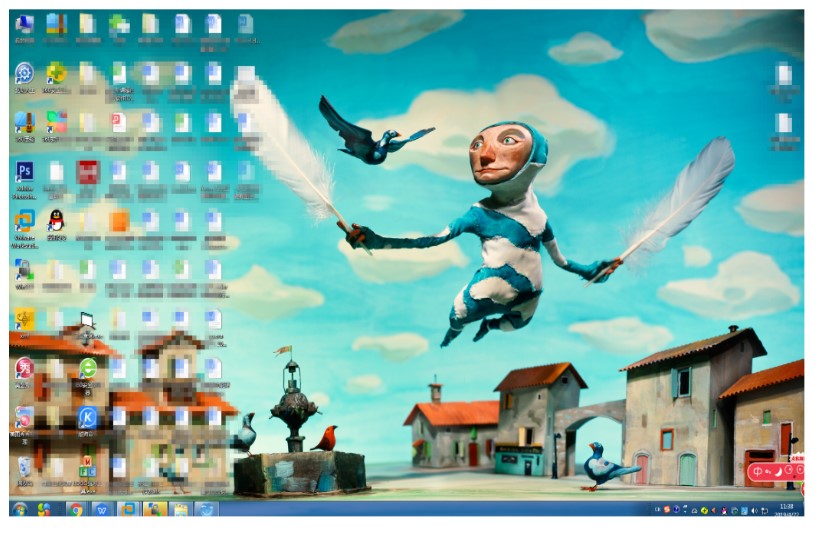Viewport: 822px width, 533px height.
Task: Click the yellow circle tray icon
Action: tap(705, 510)
